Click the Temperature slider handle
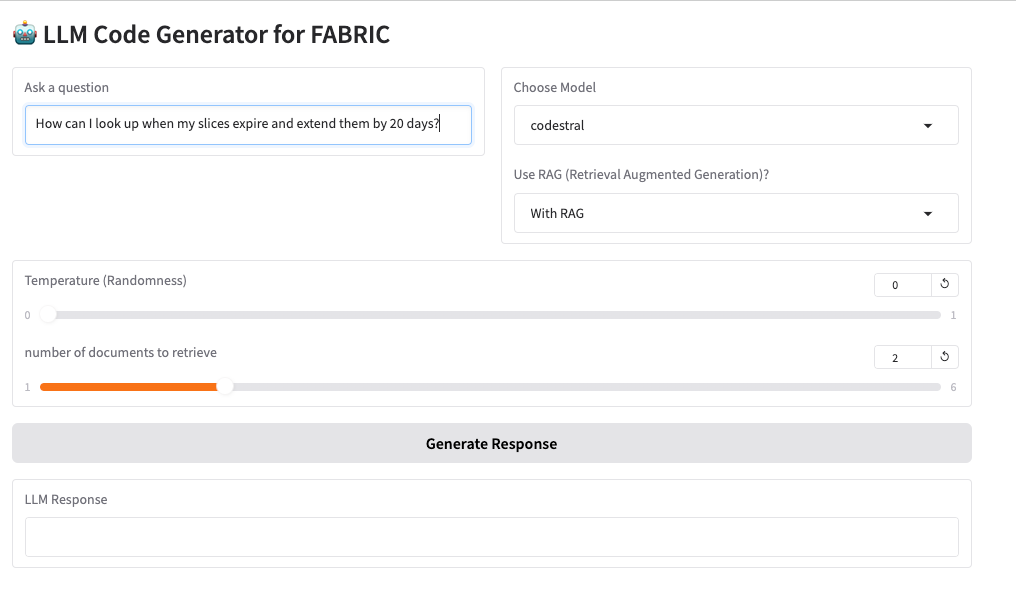The width and height of the screenshot is (1016, 589). tap(48, 315)
